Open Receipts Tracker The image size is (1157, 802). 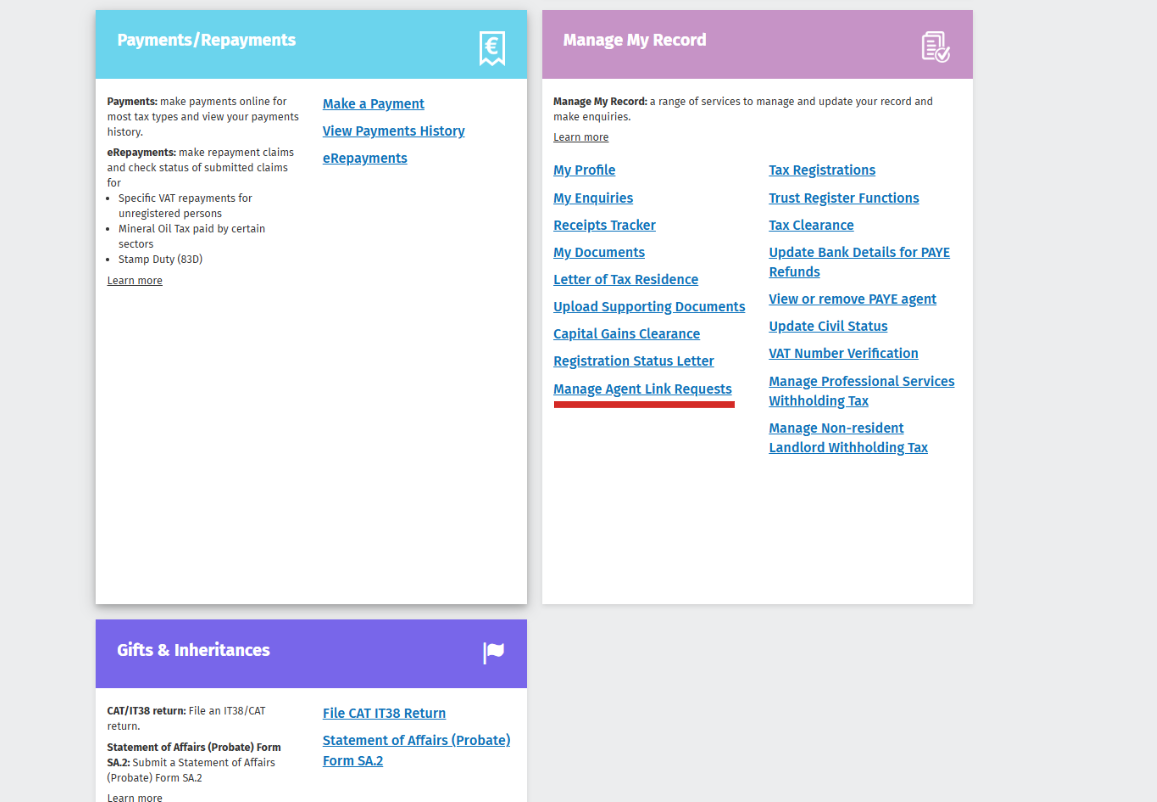click(x=604, y=225)
